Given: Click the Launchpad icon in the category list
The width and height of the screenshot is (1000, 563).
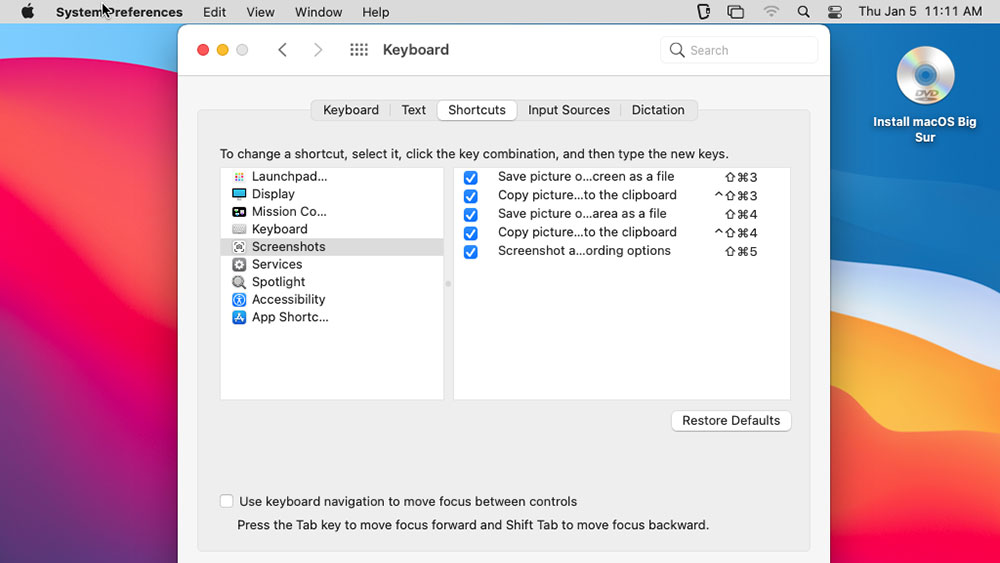Looking at the screenshot, I should tap(239, 177).
